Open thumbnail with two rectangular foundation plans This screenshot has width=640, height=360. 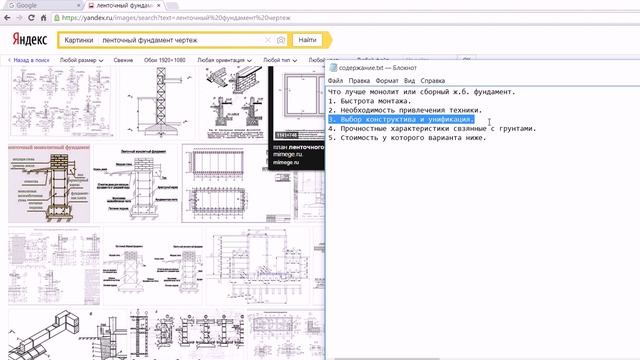(x=237, y=183)
